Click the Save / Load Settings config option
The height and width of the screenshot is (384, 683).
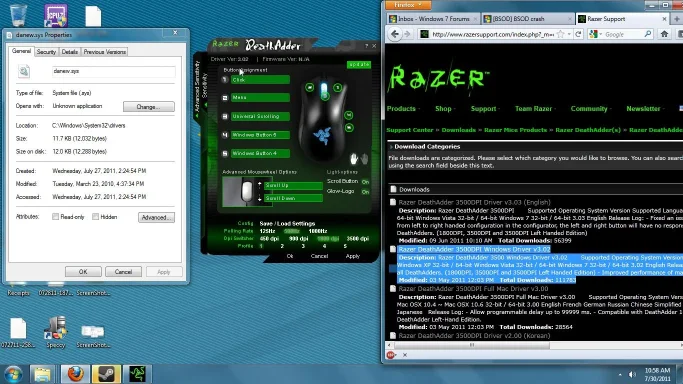tap(287, 223)
